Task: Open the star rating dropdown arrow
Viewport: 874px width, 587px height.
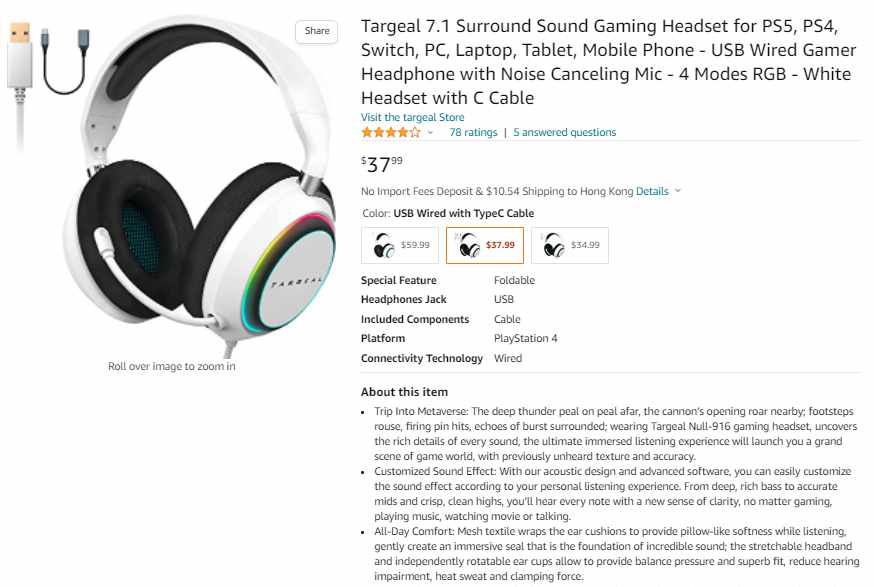Action: tap(430, 133)
